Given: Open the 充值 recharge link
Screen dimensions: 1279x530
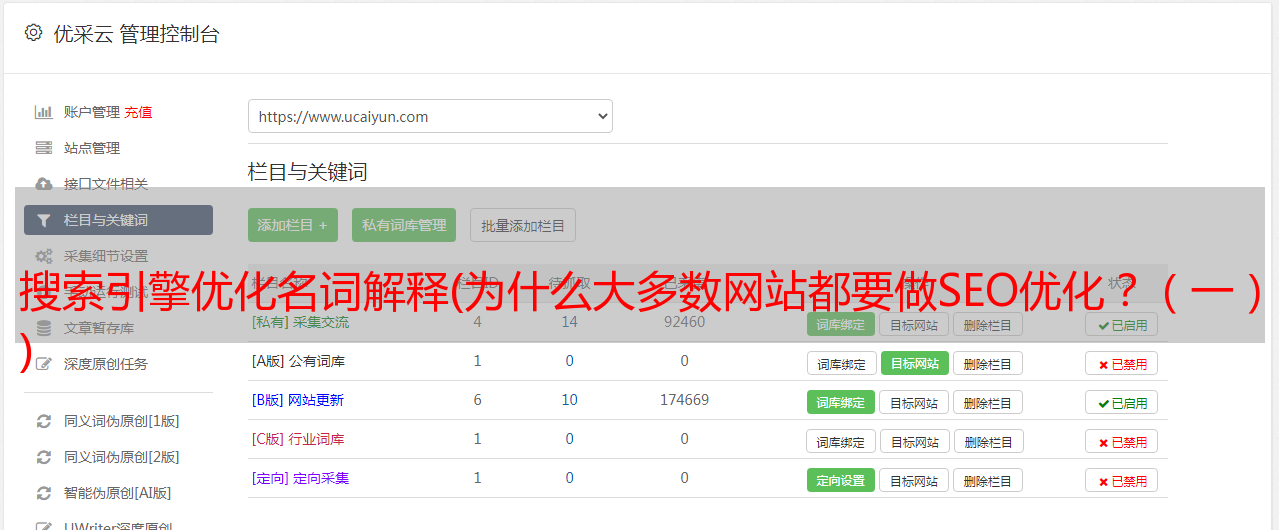Looking at the screenshot, I should tap(138, 112).
